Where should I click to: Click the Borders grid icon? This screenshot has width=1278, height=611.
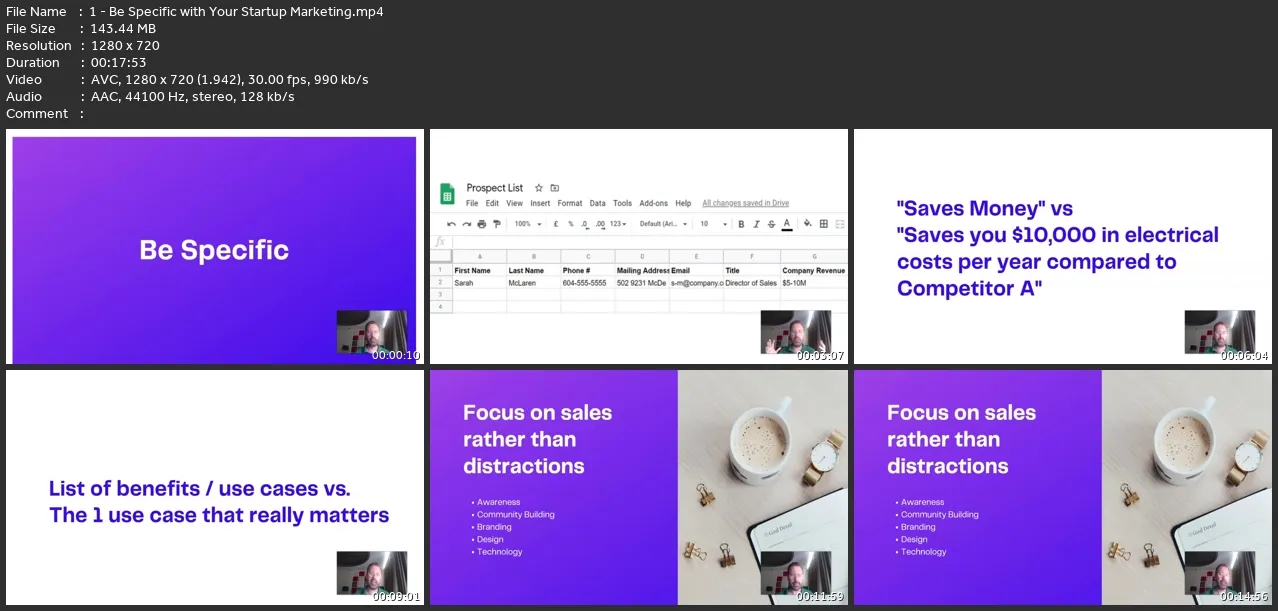823,224
